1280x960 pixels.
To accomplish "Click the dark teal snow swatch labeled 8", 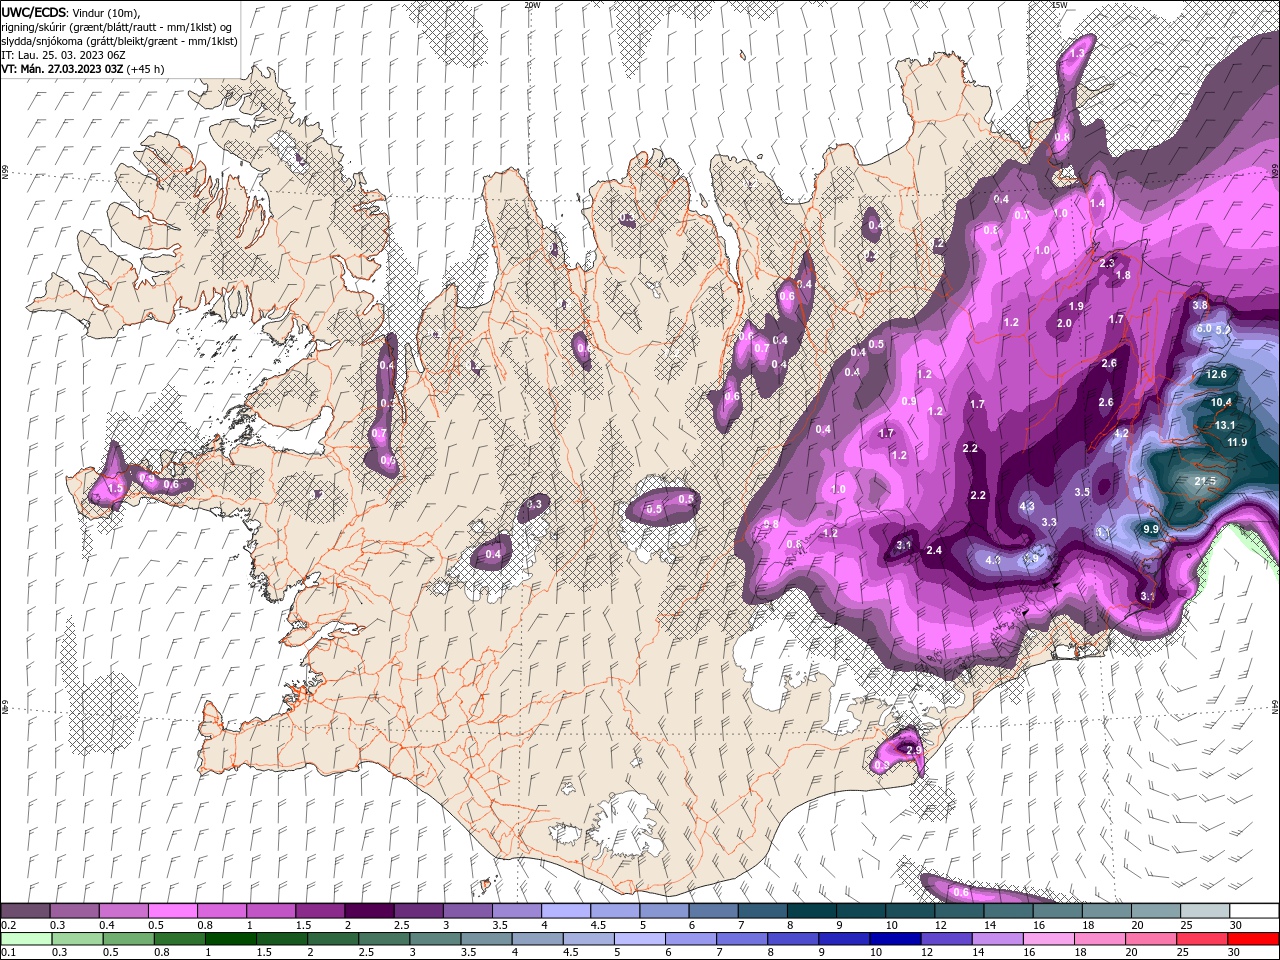I will pyautogui.click(x=811, y=911).
